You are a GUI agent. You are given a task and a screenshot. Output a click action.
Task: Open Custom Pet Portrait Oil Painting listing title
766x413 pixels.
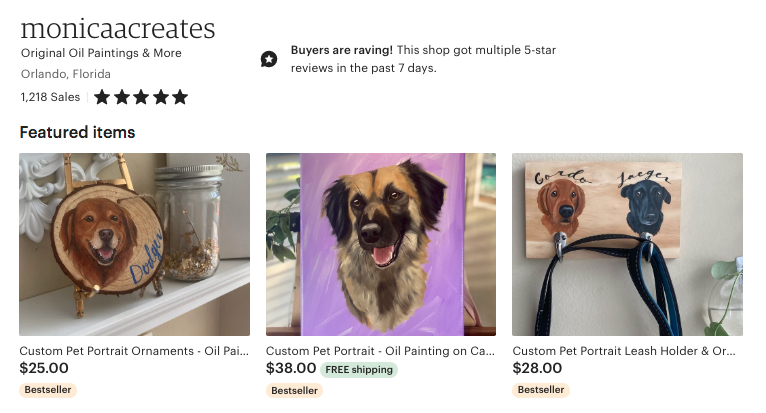381,351
